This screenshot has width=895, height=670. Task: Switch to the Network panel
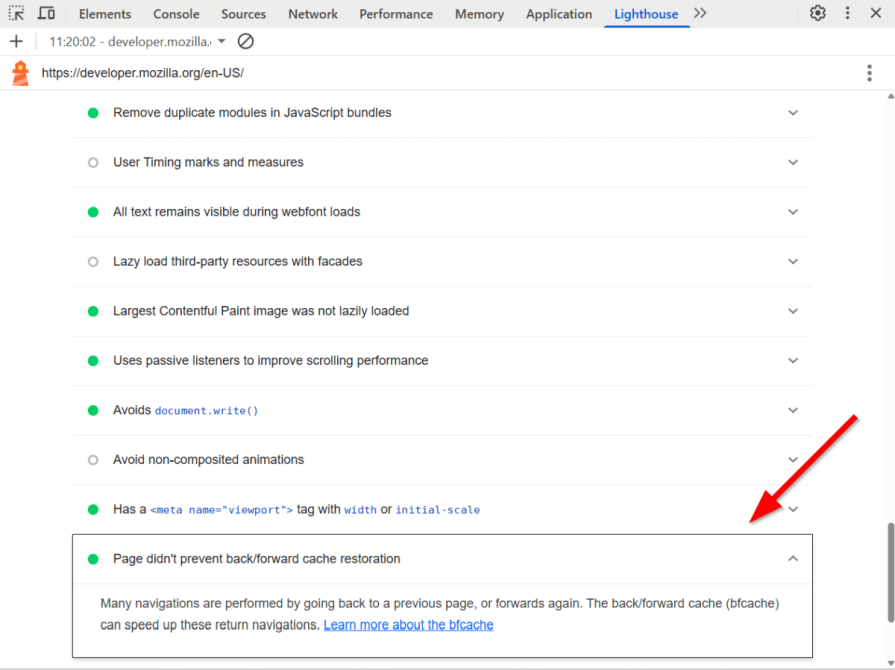tap(312, 13)
